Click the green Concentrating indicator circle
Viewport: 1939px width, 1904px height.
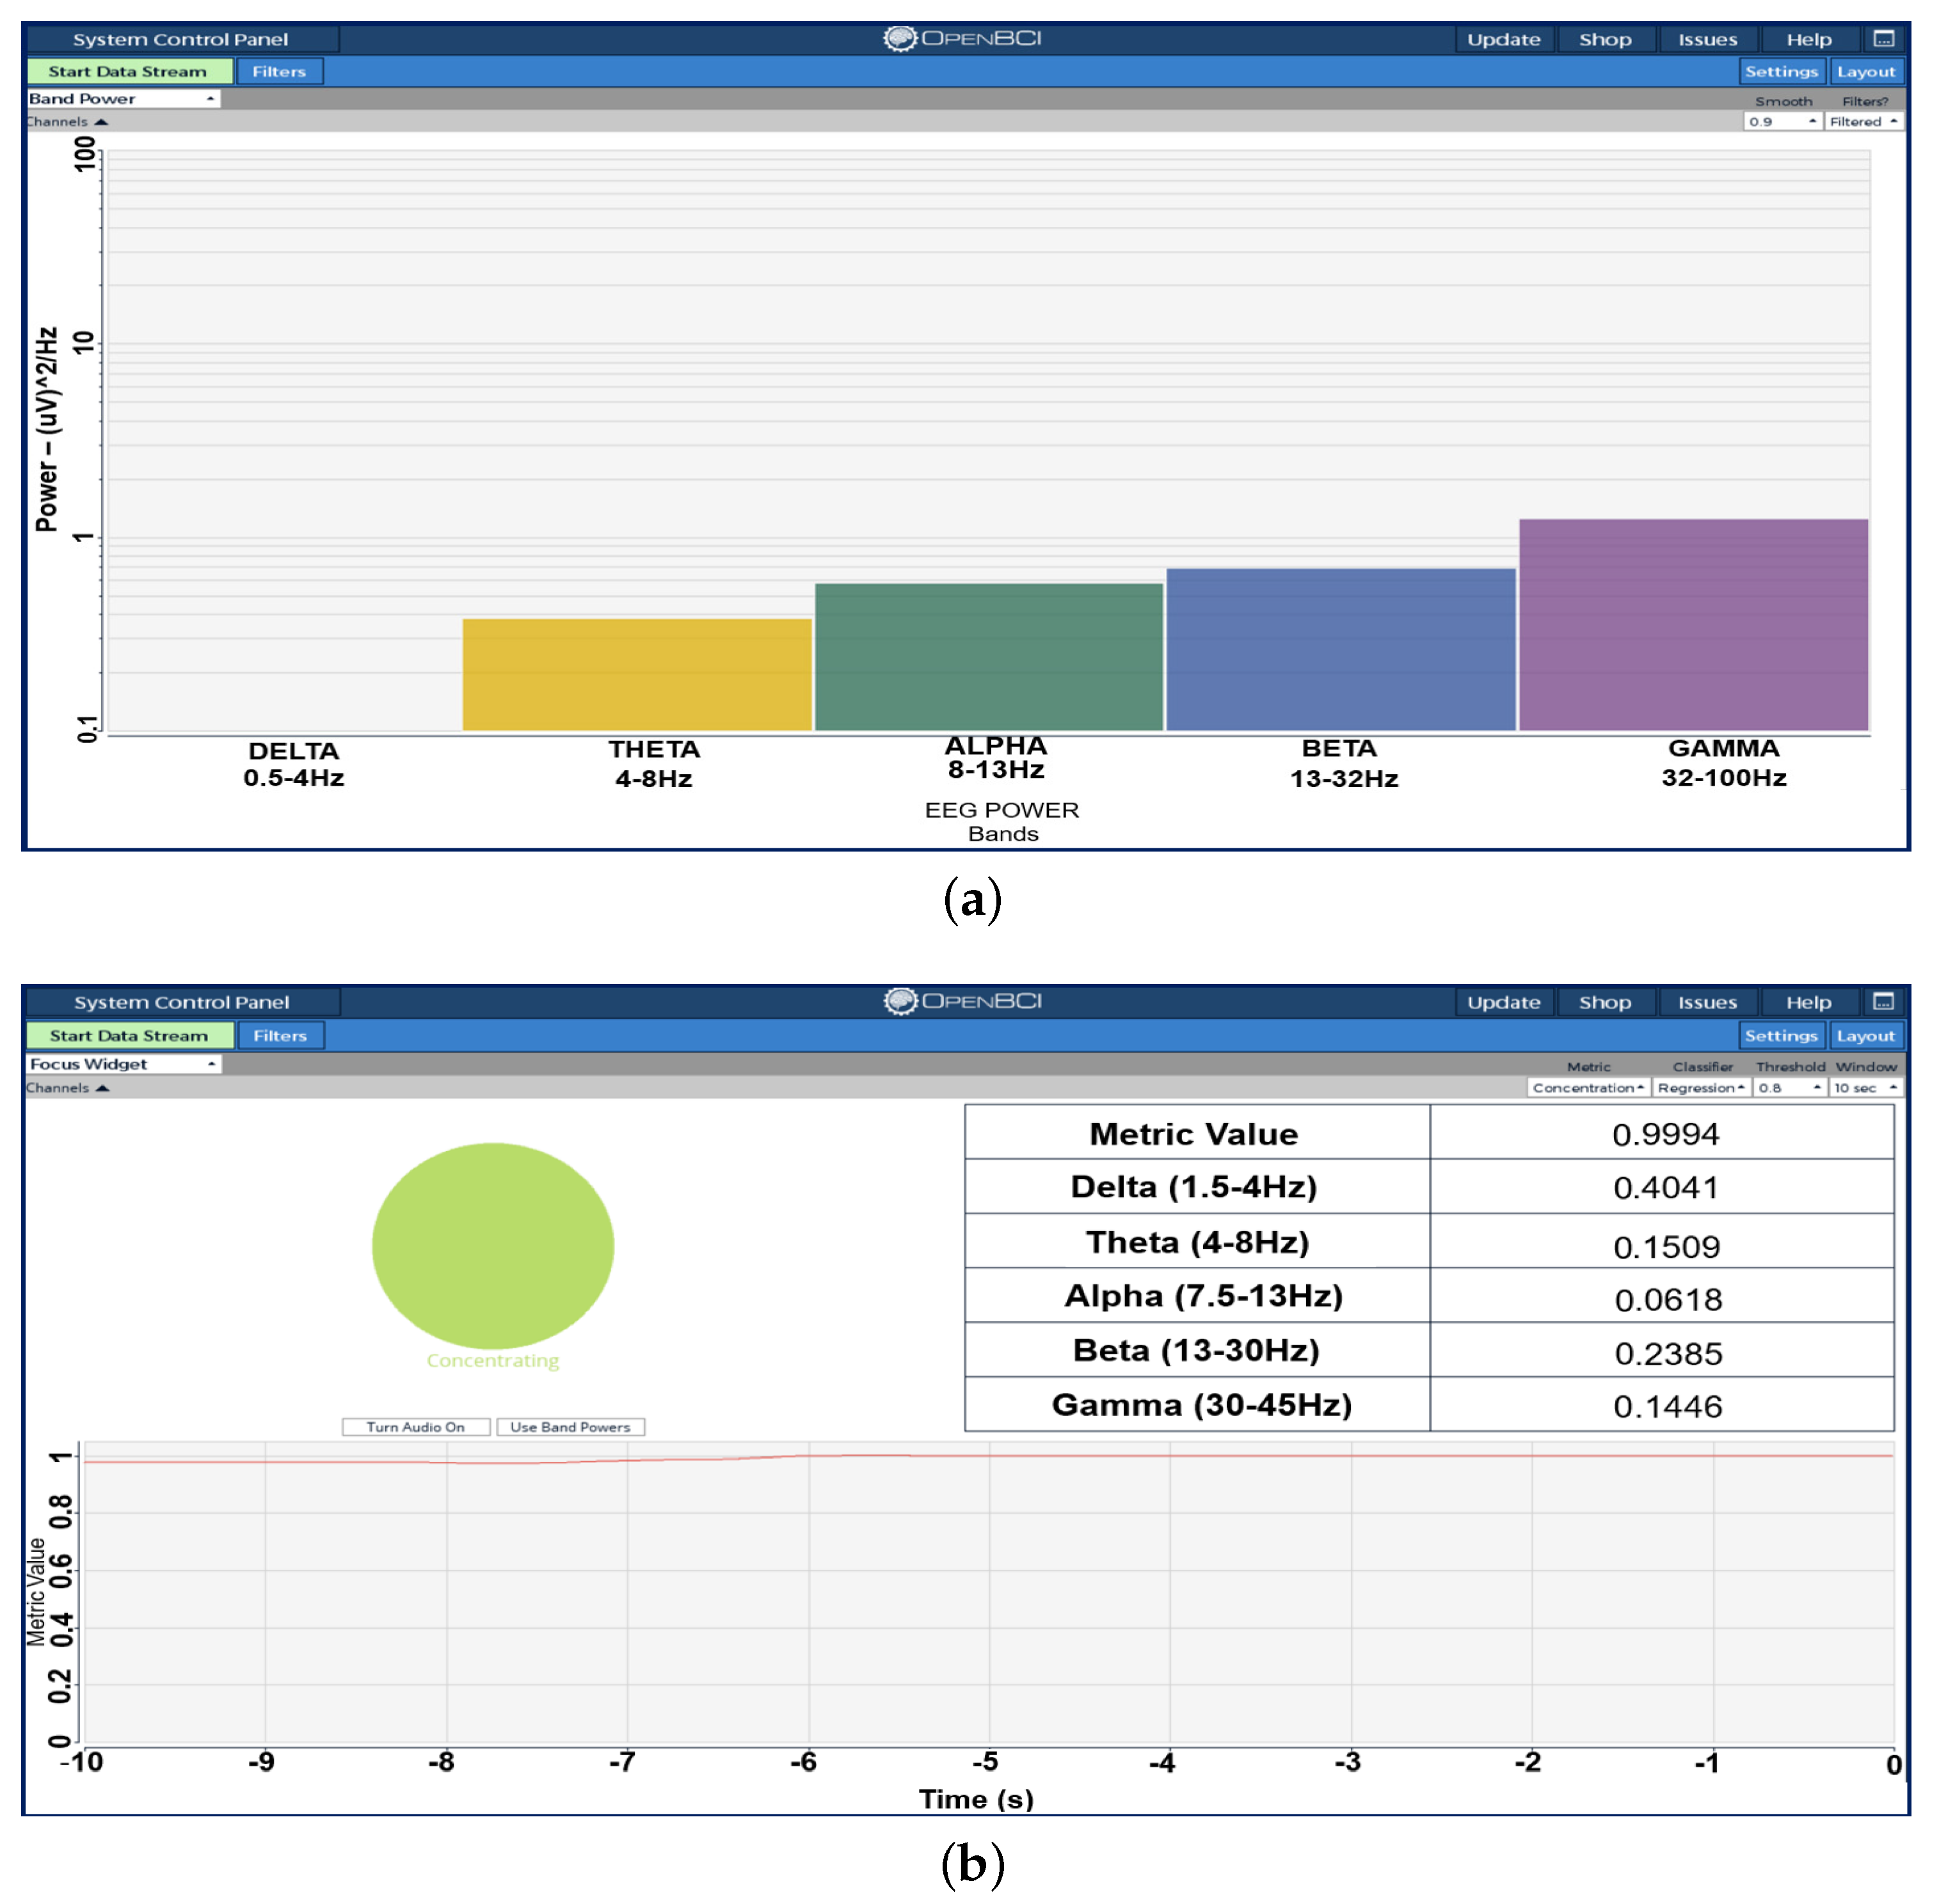[x=492, y=1245]
